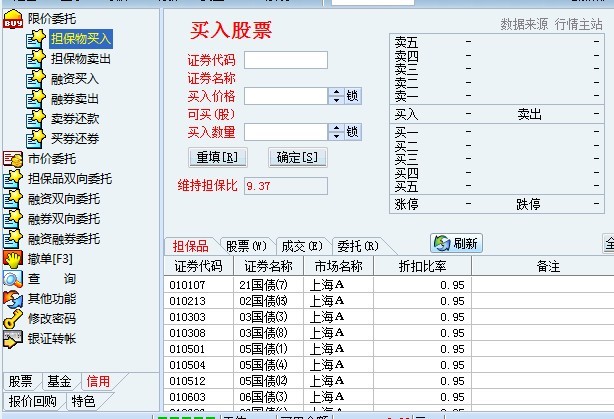Click the 证券代码 input field
The height and width of the screenshot is (419, 614).
[285, 60]
